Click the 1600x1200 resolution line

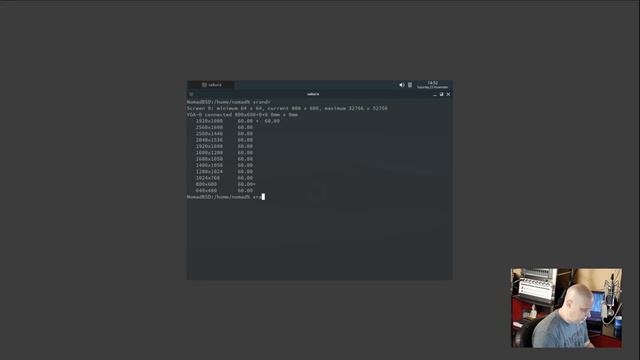(x=224, y=153)
